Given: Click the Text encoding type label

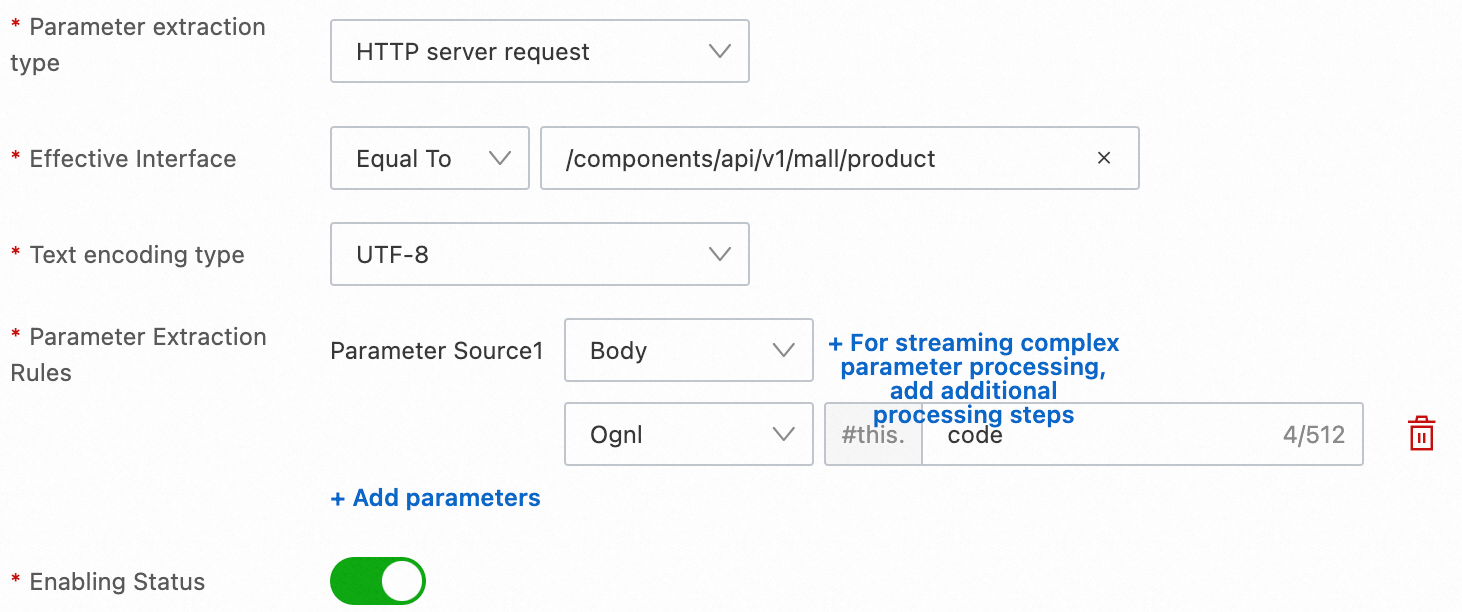Looking at the screenshot, I should pos(136,254).
